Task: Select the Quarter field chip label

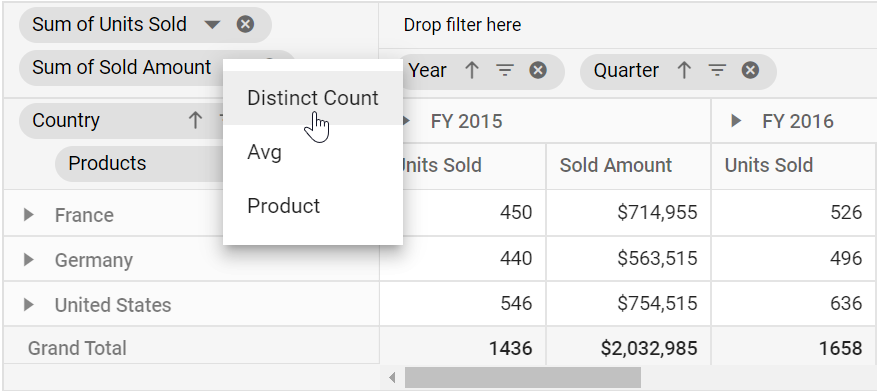Action: pyautogui.click(x=626, y=70)
